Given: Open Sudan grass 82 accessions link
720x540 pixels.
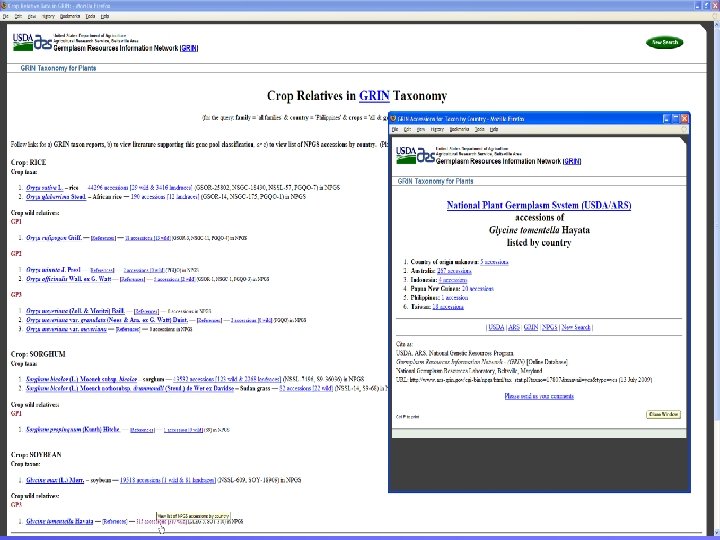Looking at the screenshot, I should point(306,388).
